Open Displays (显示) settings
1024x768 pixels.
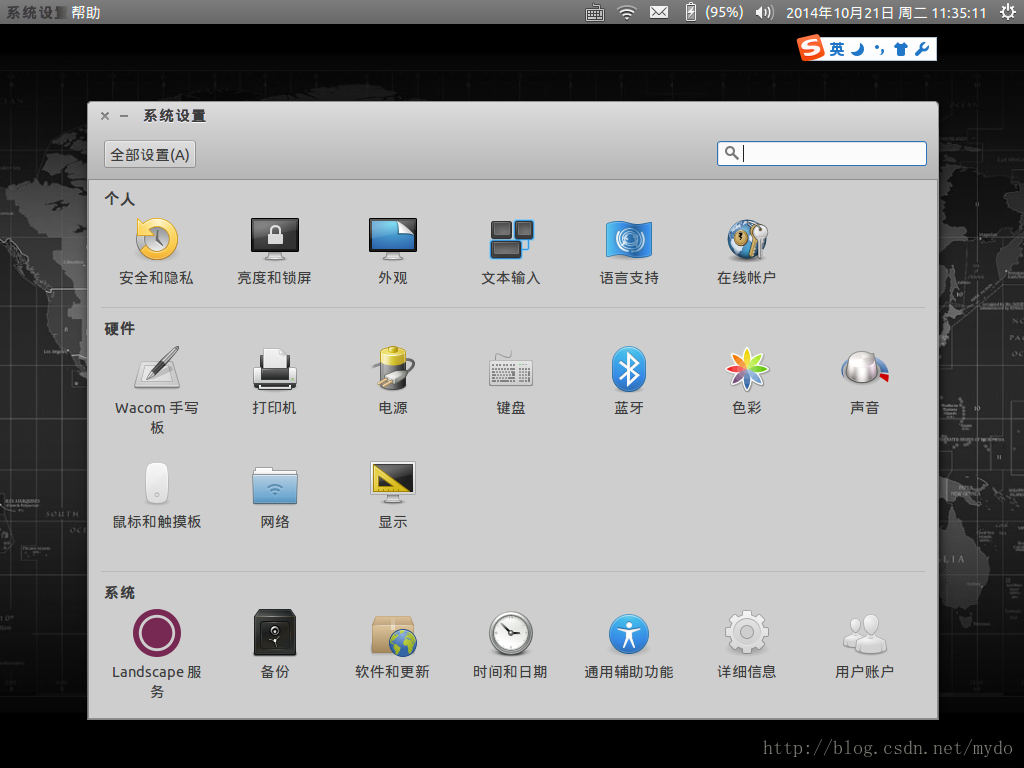point(392,496)
